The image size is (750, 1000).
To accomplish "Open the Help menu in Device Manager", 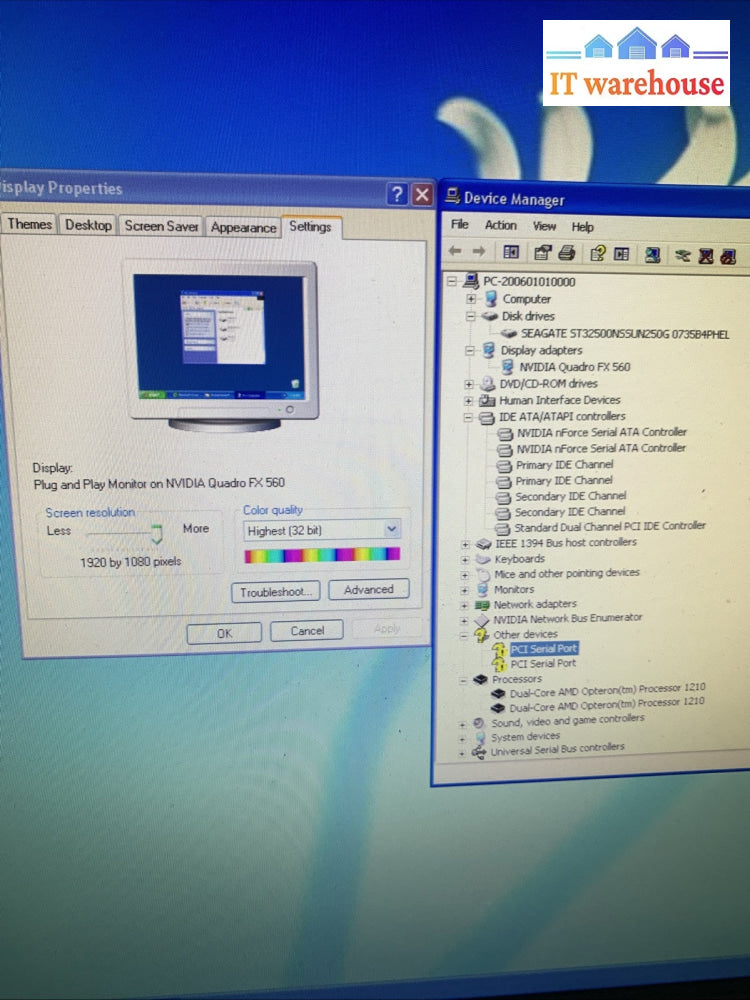I will [582, 227].
